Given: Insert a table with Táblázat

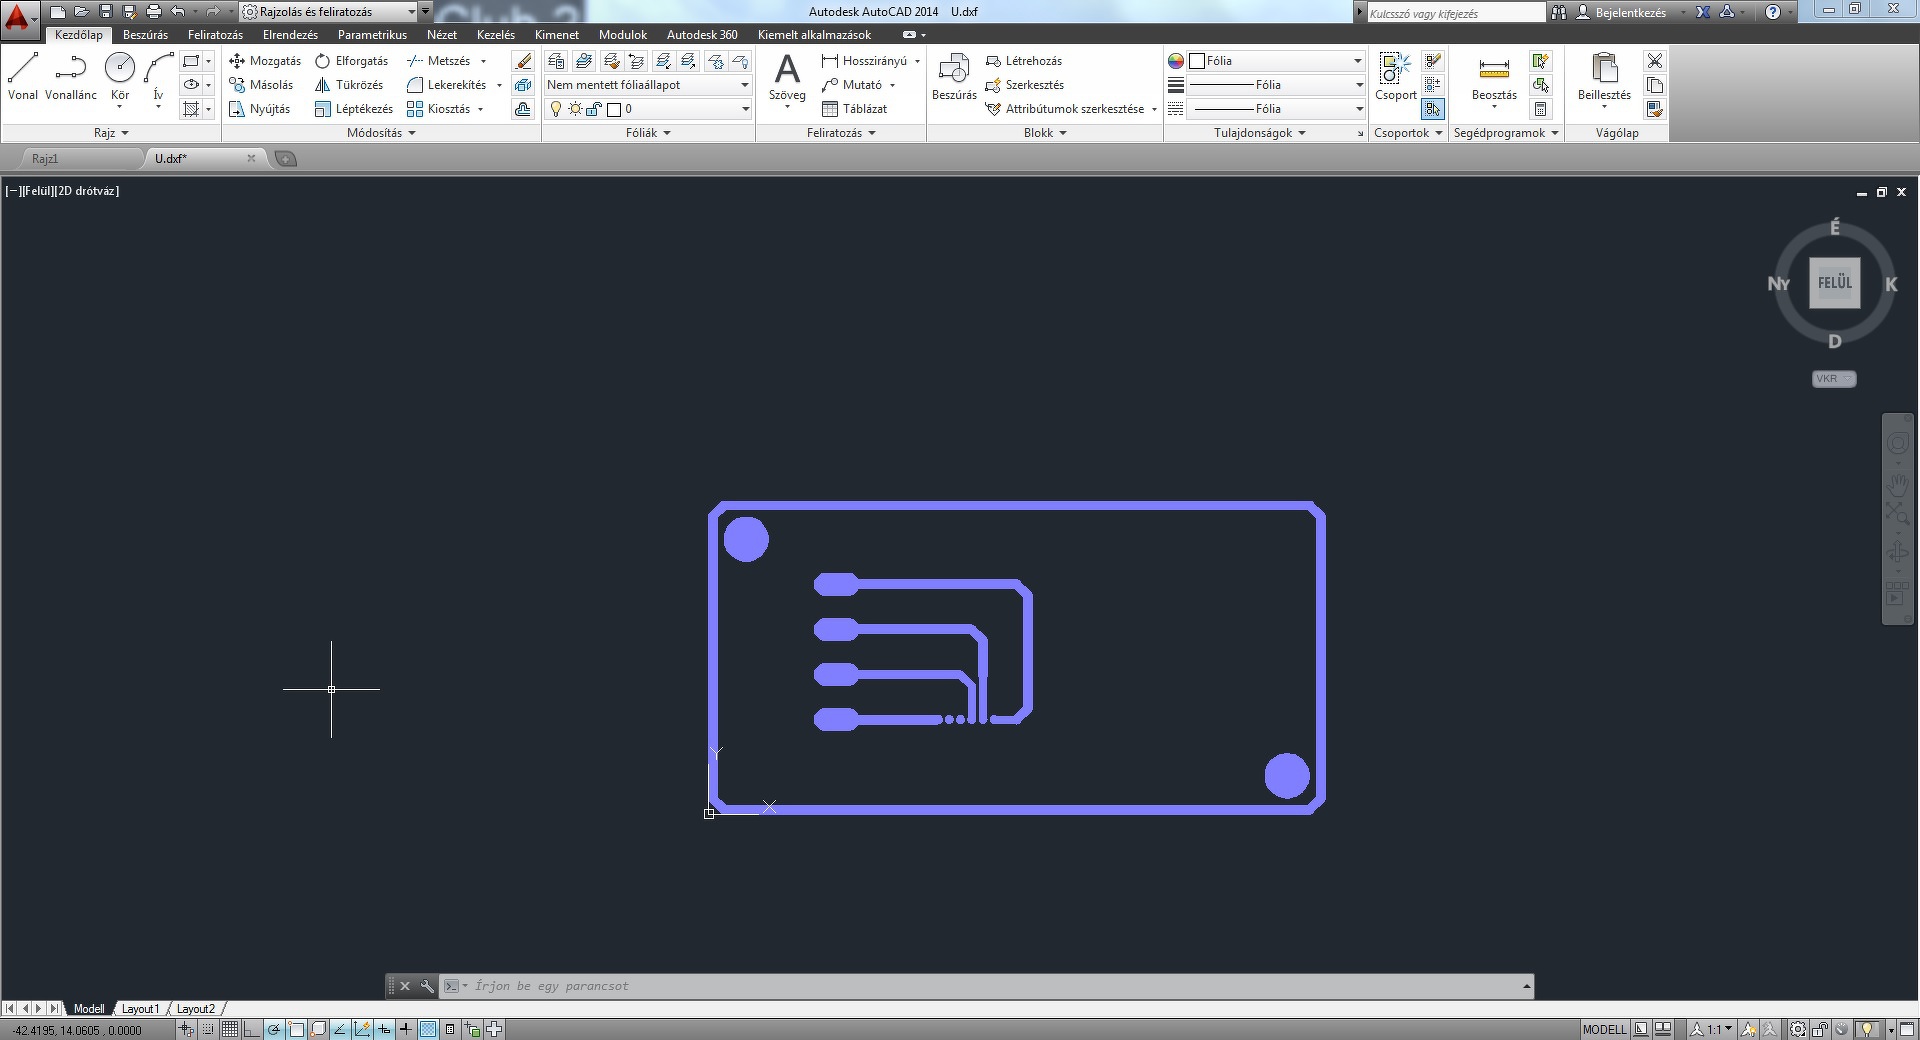Looking at the screenshot, I should tap(854, 109).
